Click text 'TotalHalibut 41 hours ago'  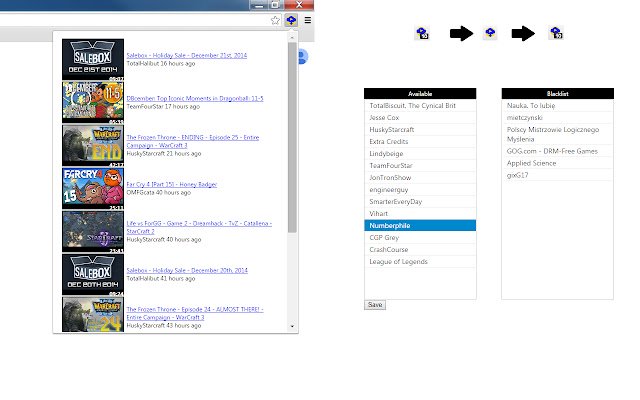(160, 278)
